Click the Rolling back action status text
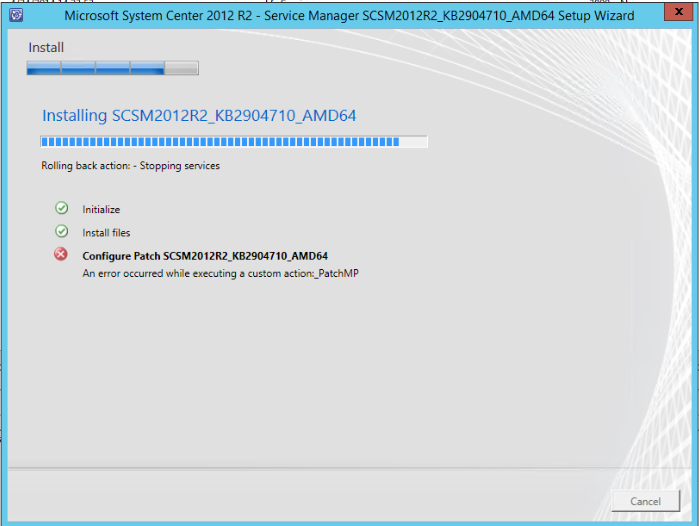699x526 pixels. 130,166
